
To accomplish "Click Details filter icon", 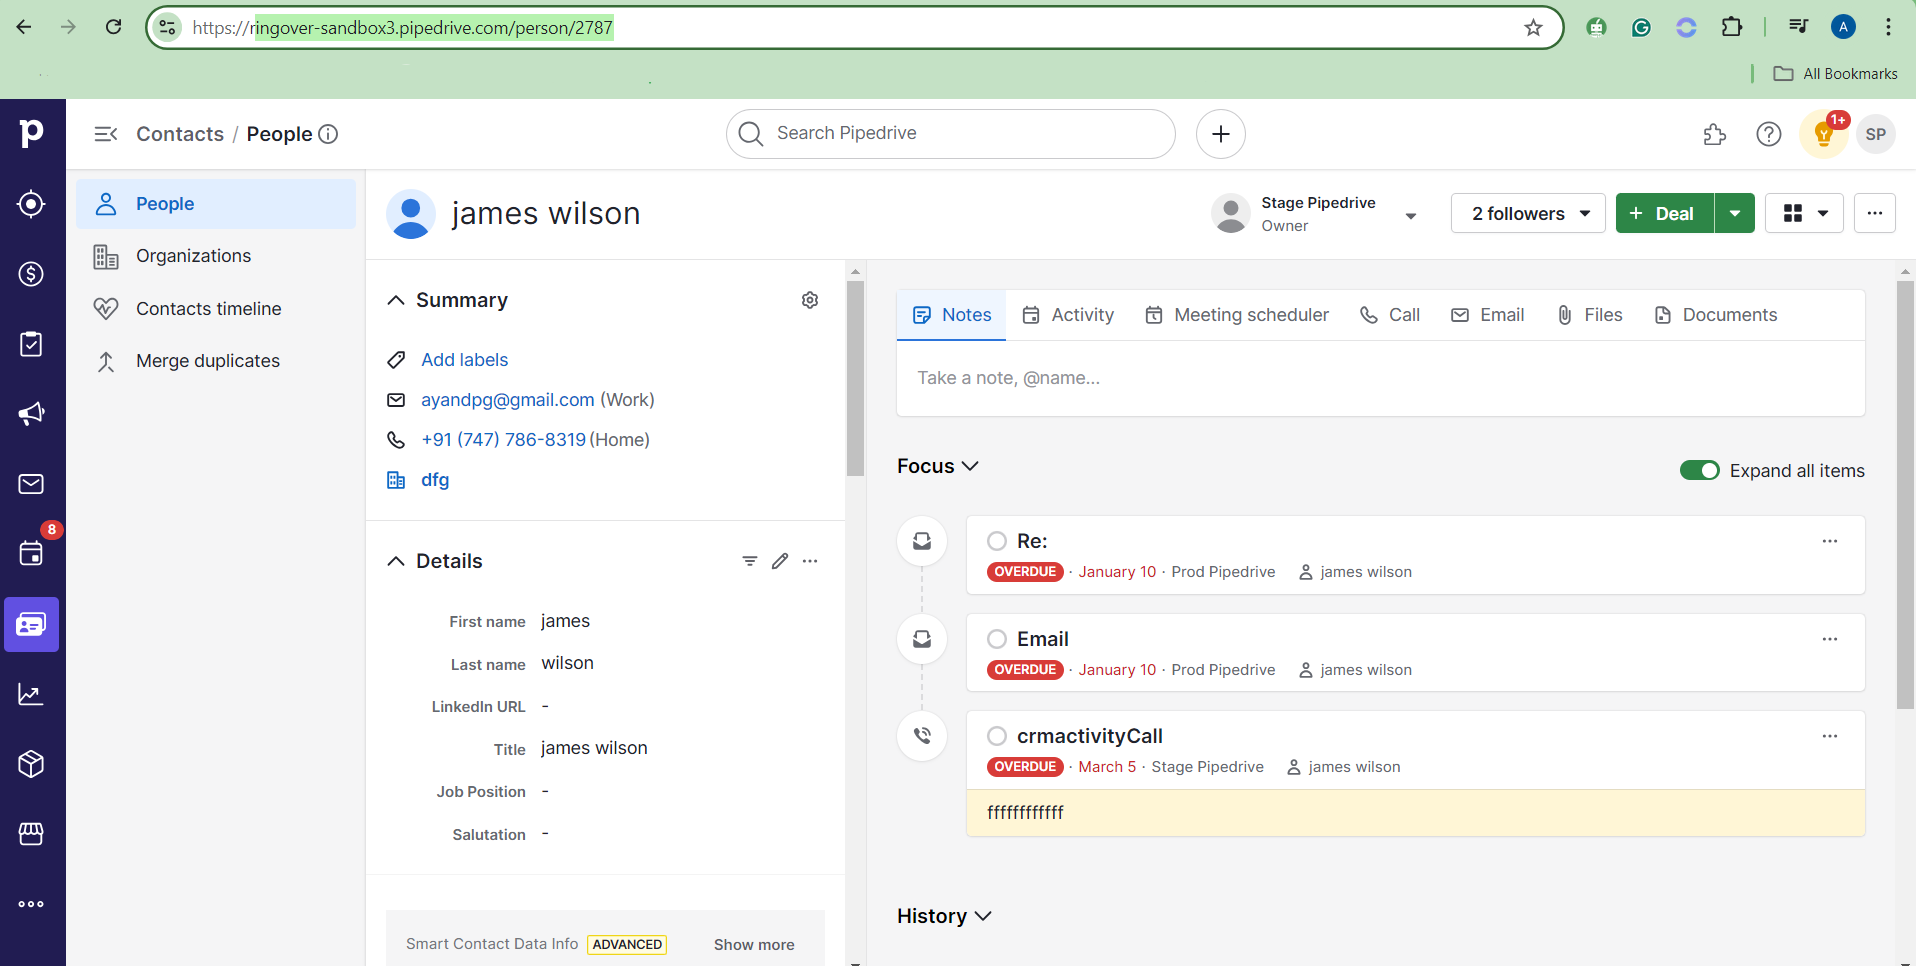I will [750, 561].
